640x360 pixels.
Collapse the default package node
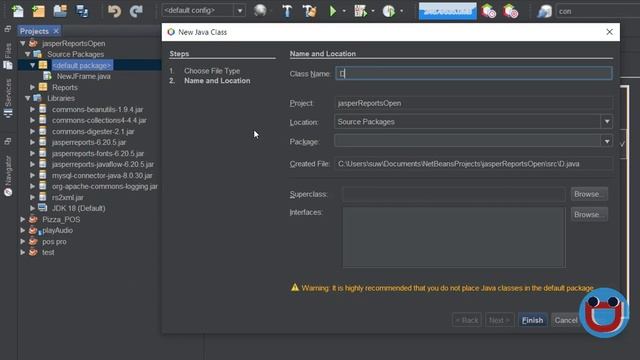[x=32, y=65]
